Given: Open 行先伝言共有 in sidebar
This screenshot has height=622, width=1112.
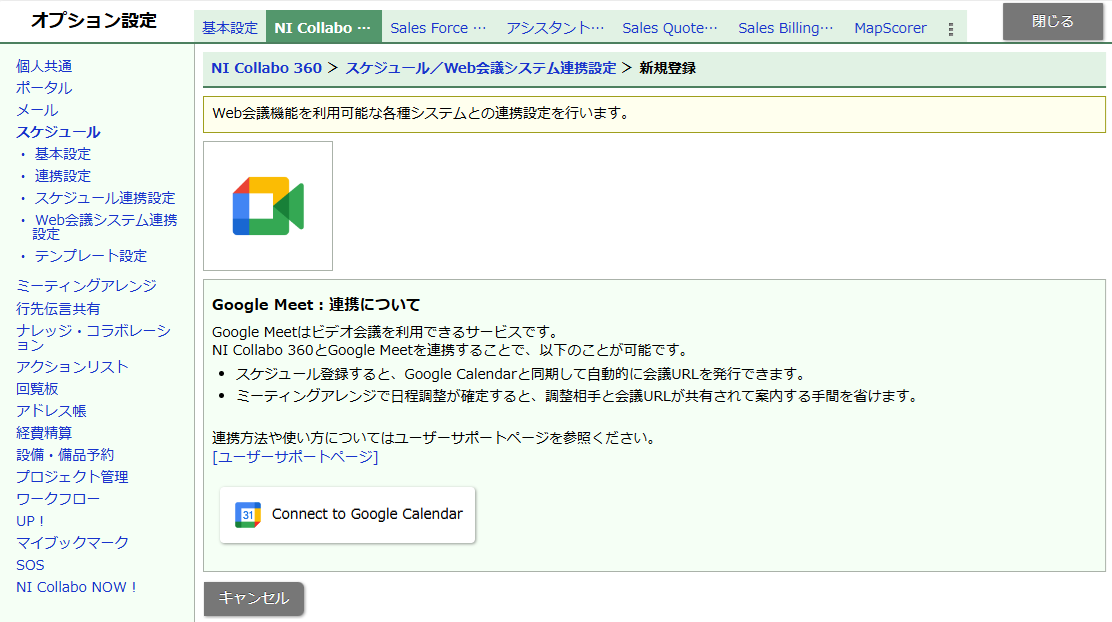Looking at the screenshot, I should [x=58, y=309].
